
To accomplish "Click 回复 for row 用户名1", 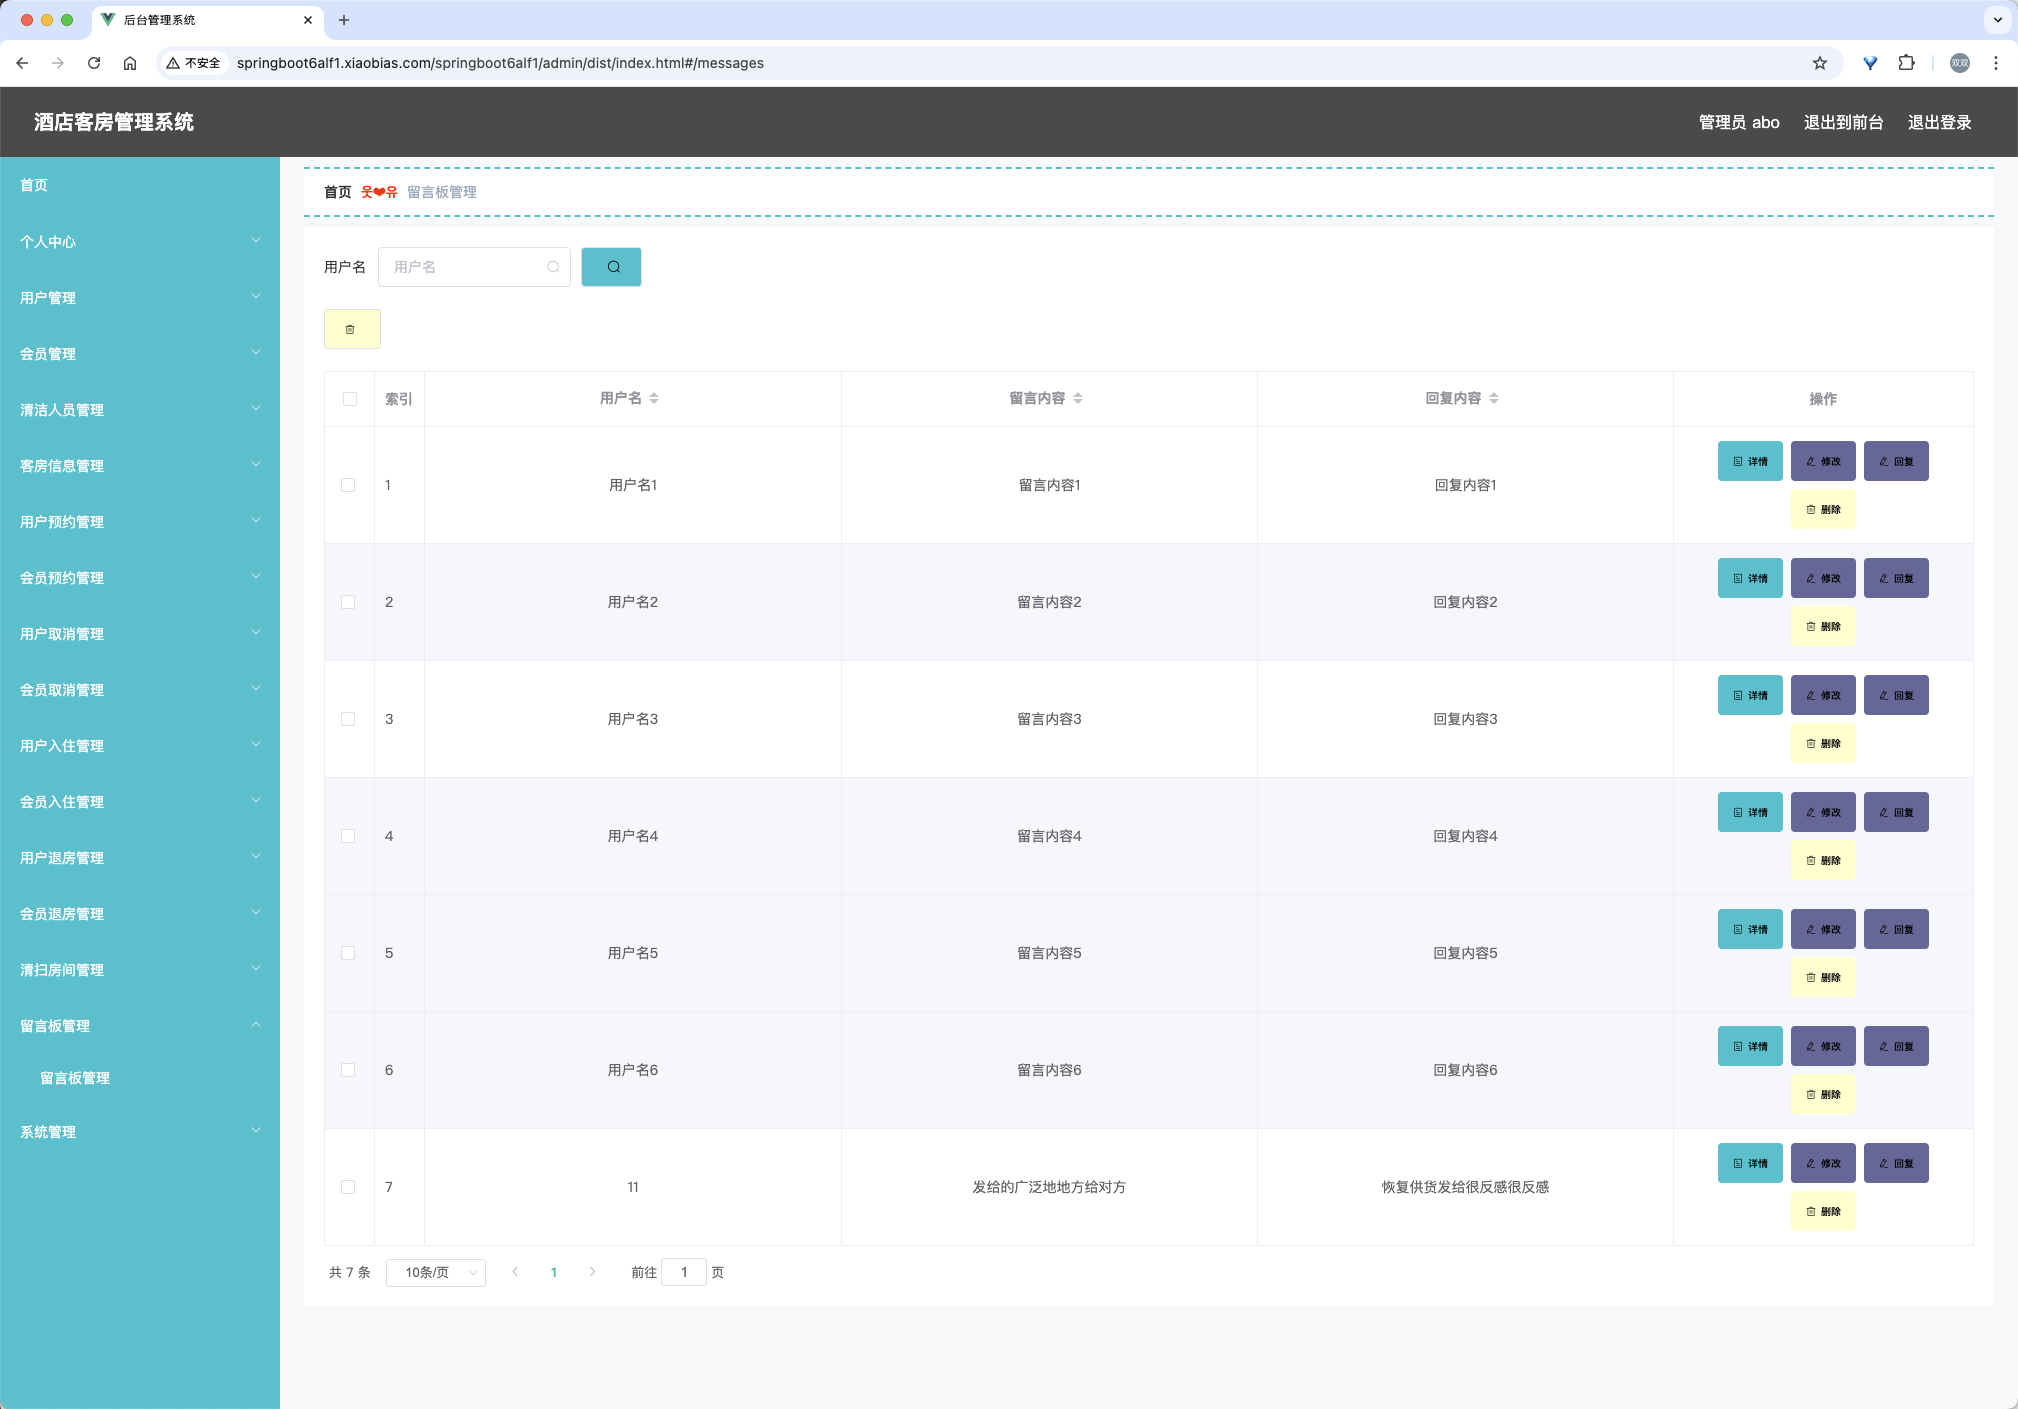I will [1896, 461].
